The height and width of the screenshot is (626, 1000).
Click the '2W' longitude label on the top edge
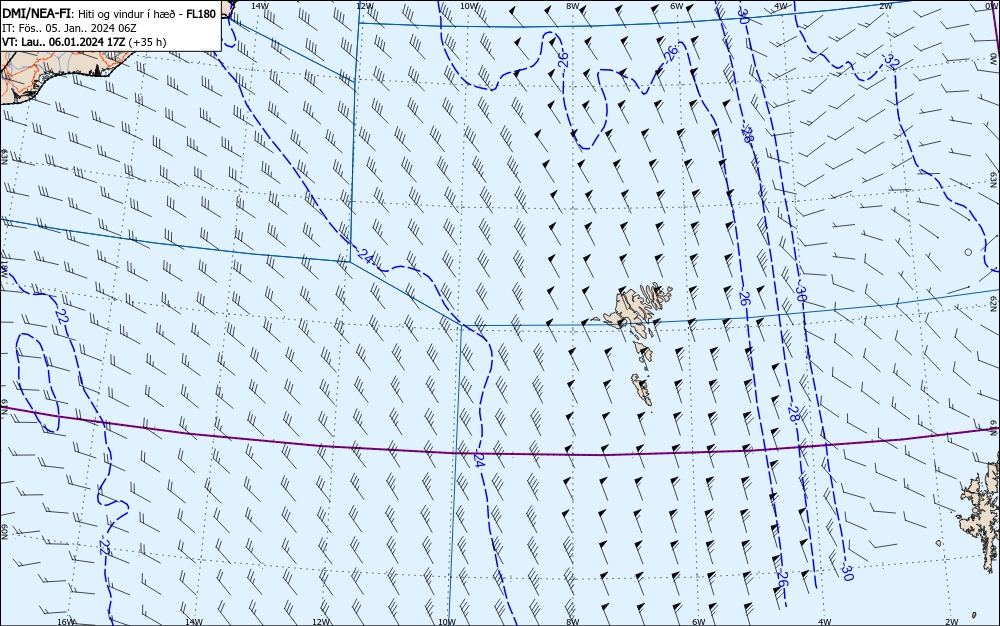click(885, 5)
